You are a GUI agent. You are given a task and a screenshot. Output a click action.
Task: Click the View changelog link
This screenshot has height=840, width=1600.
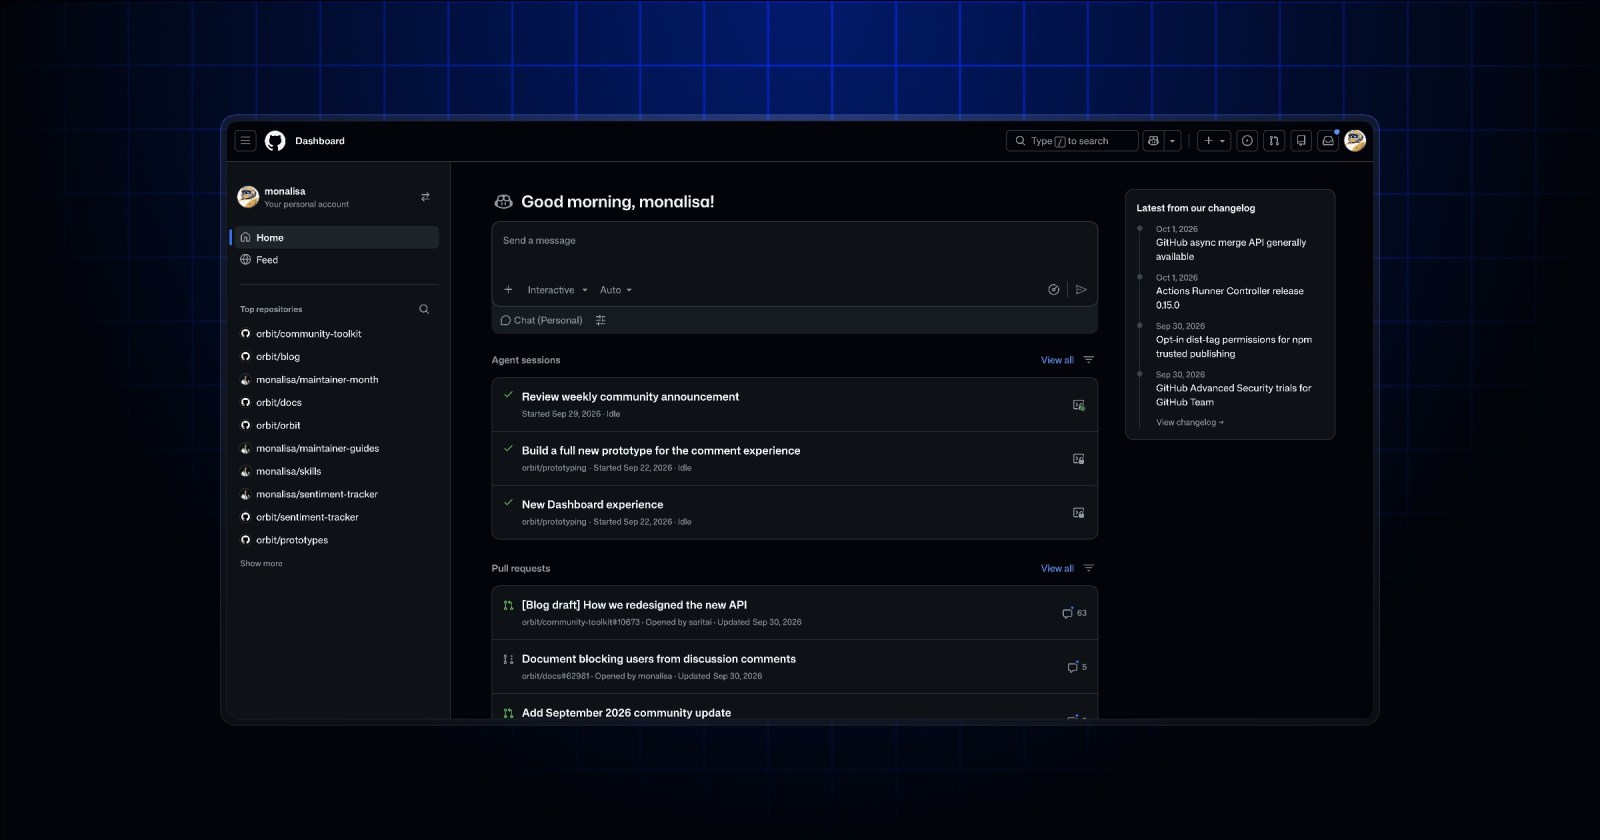(x=1190, y=422)
